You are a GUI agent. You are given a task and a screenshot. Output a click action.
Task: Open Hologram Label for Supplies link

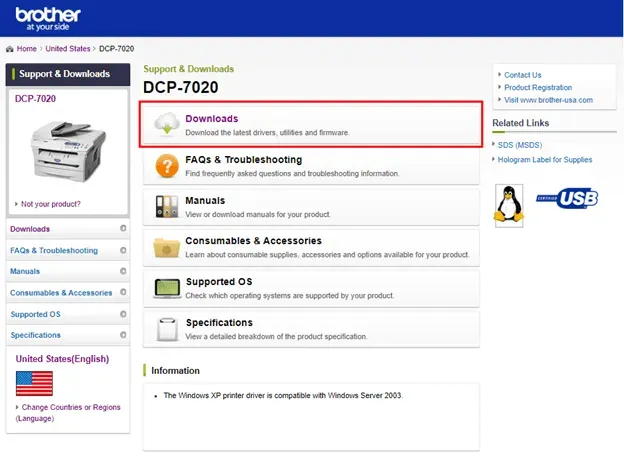tap(545, 160)
